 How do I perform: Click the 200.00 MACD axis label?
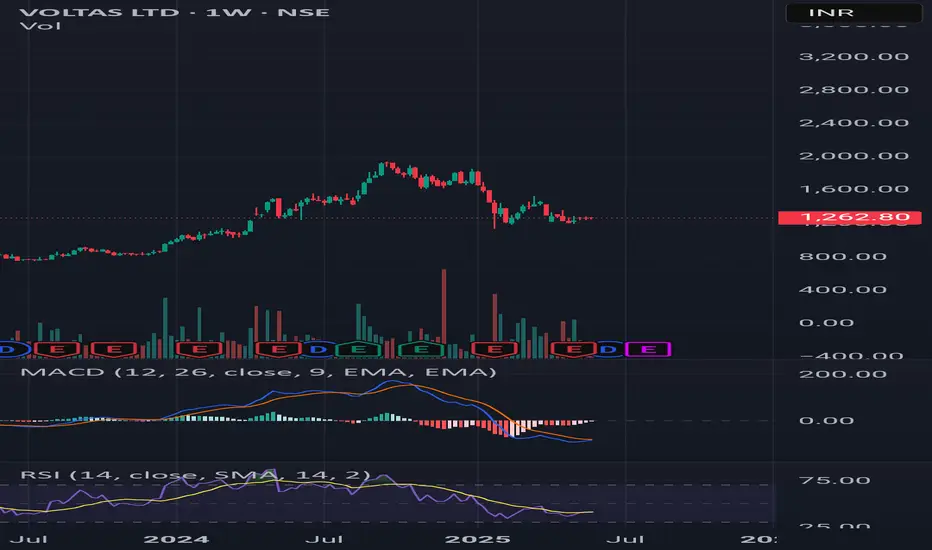843,375
